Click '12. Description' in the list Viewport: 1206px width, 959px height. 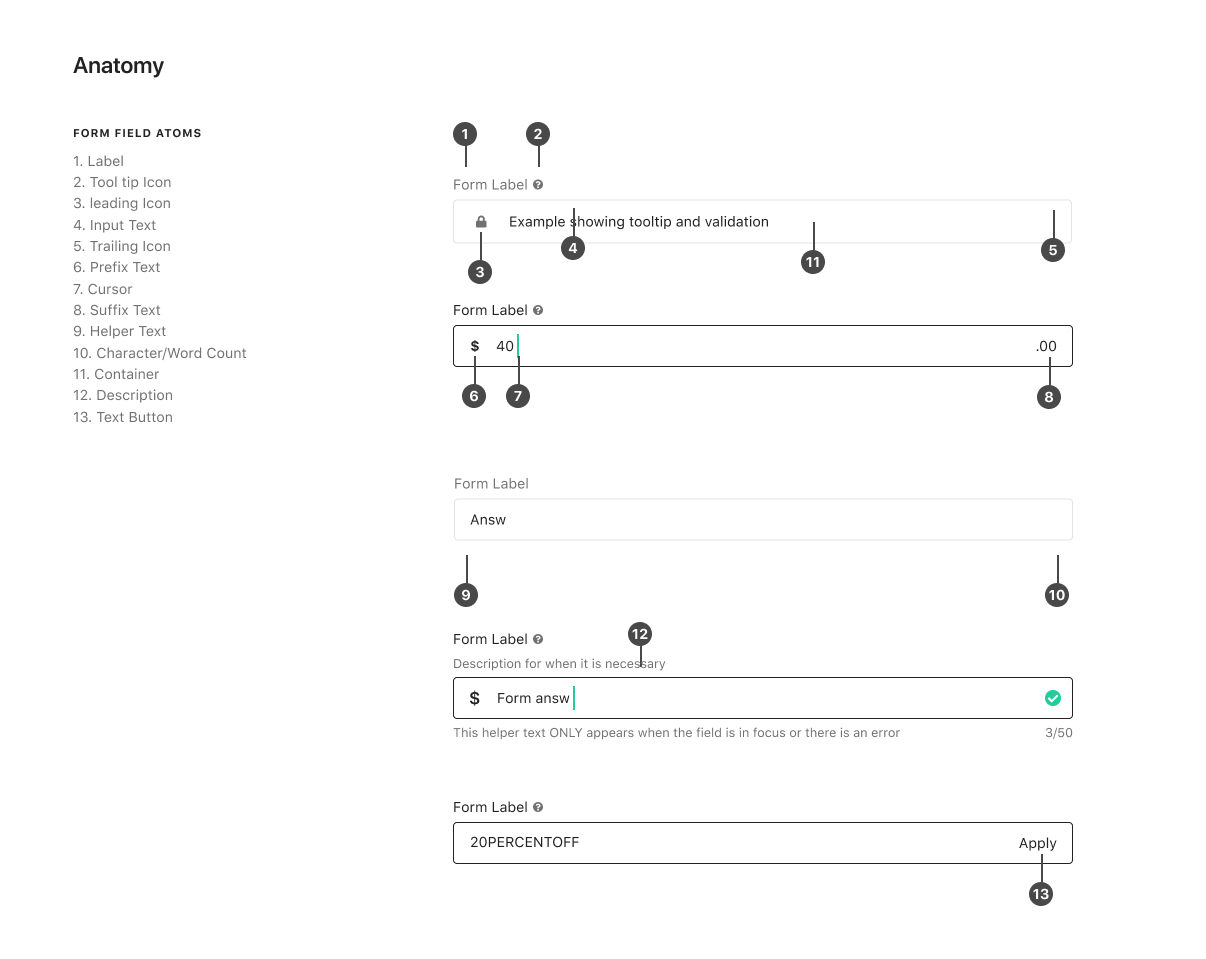click(123, 395)
